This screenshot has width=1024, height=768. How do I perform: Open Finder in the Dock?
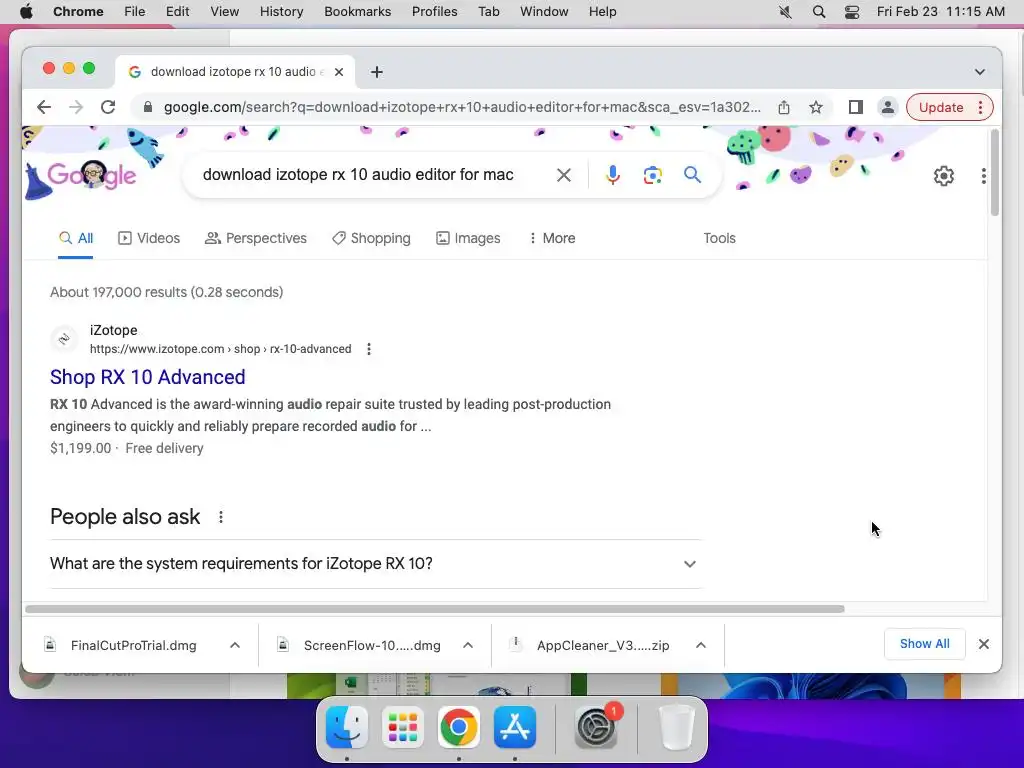pos(347,726)
